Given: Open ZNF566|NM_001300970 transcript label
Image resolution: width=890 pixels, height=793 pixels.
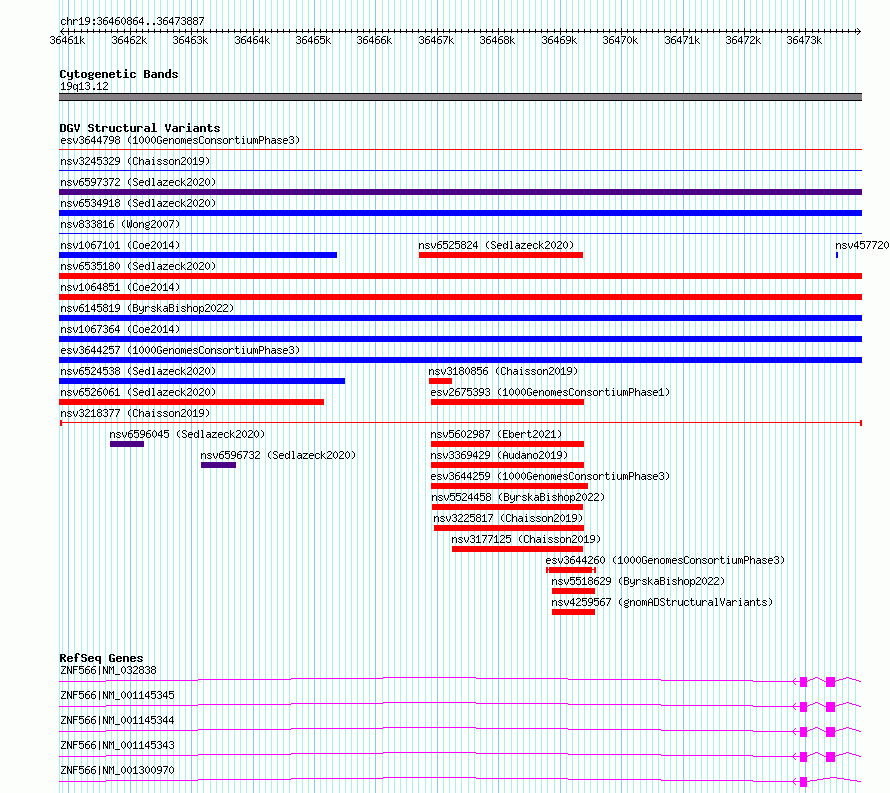Looking at the screenshot, I should click(117, 770).
